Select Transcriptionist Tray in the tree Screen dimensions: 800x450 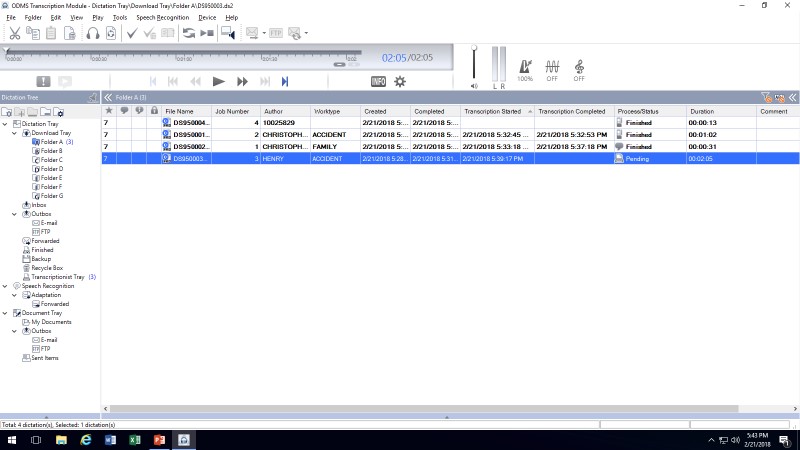coord(58,277)
